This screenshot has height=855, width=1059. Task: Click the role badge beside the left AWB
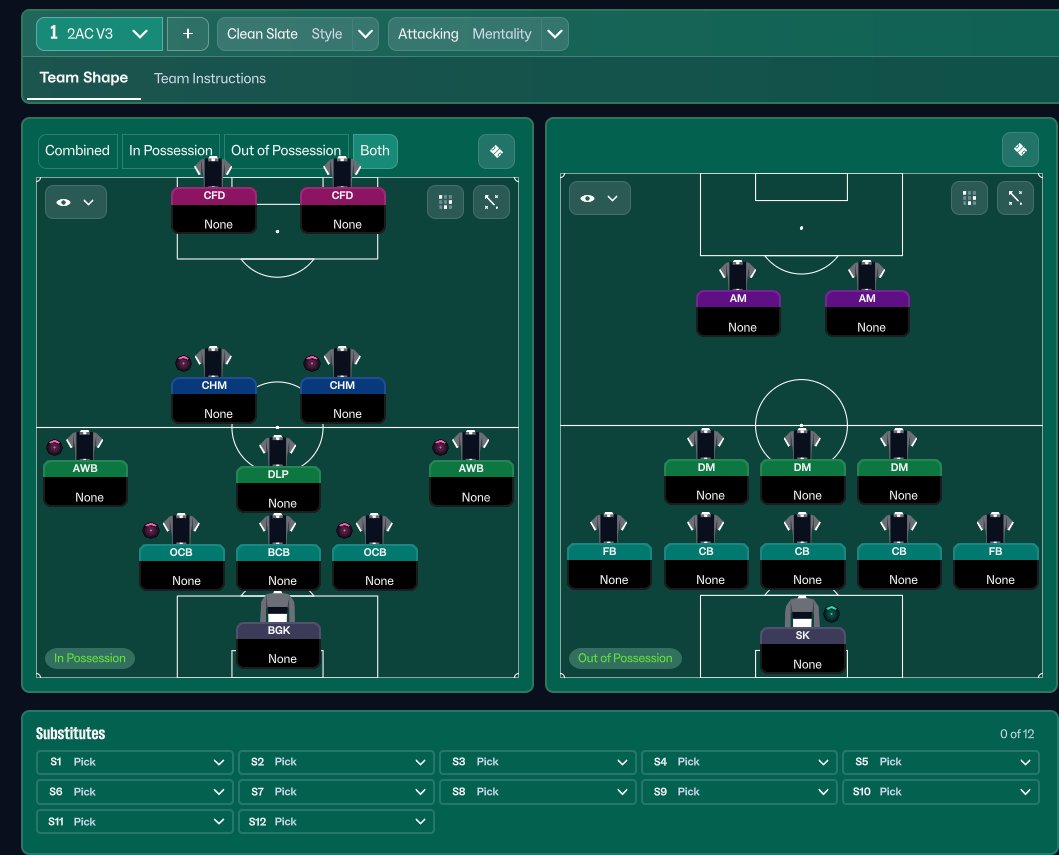click(54, 446)
